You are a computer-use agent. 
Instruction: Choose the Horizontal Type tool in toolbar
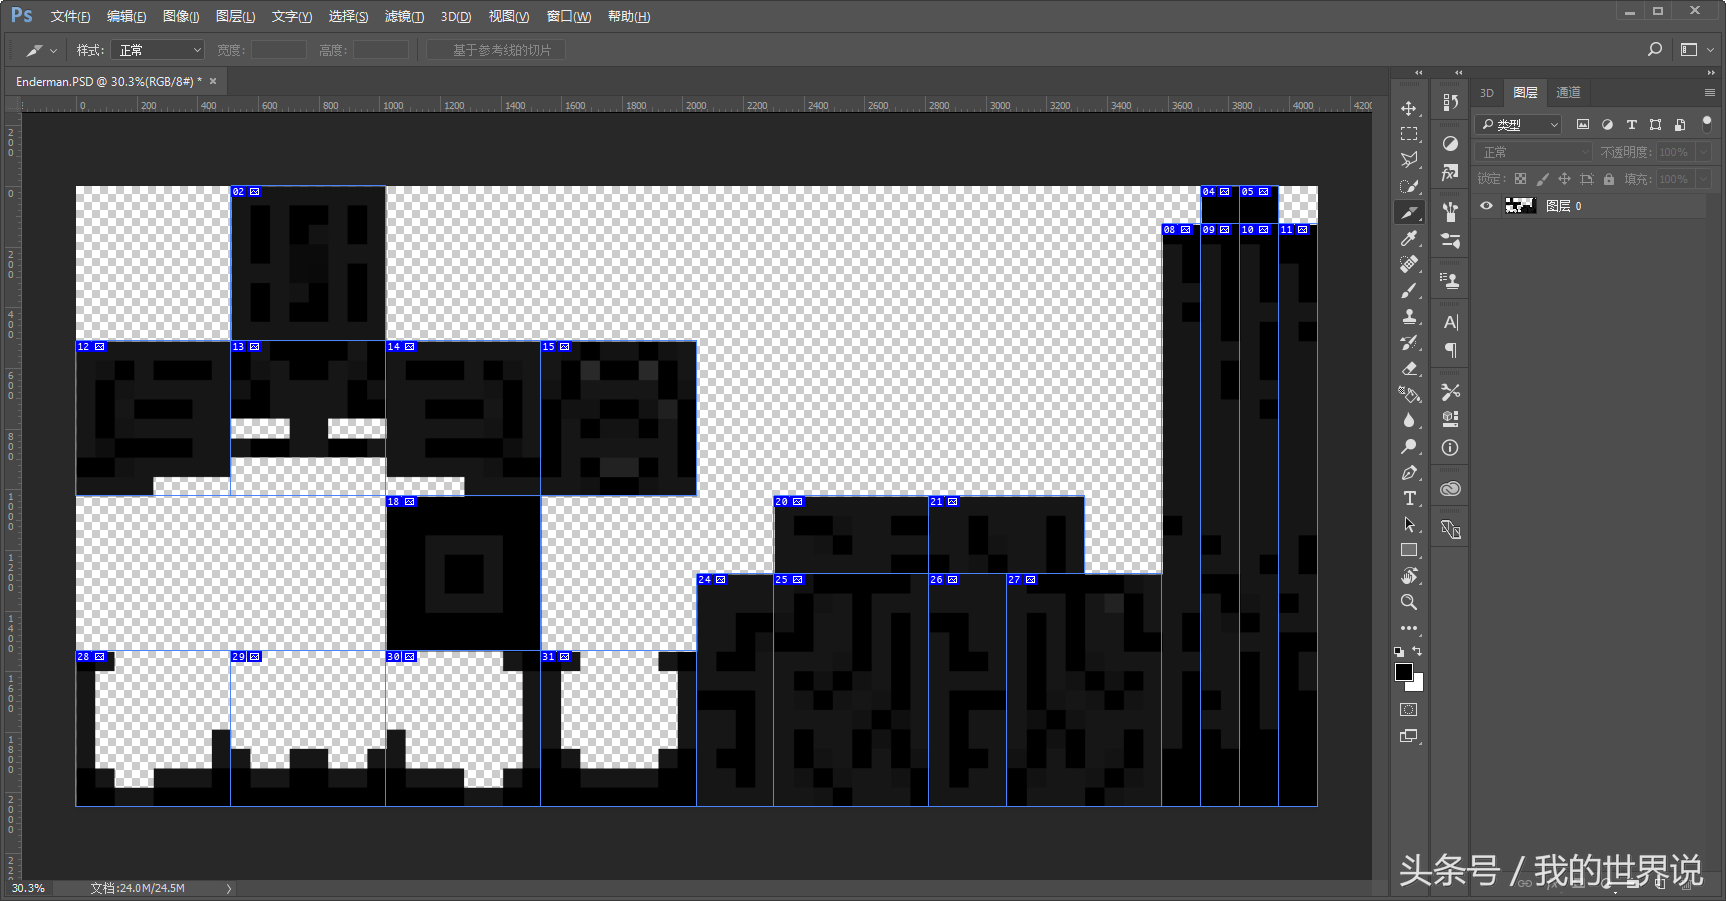click(1409, 498)
